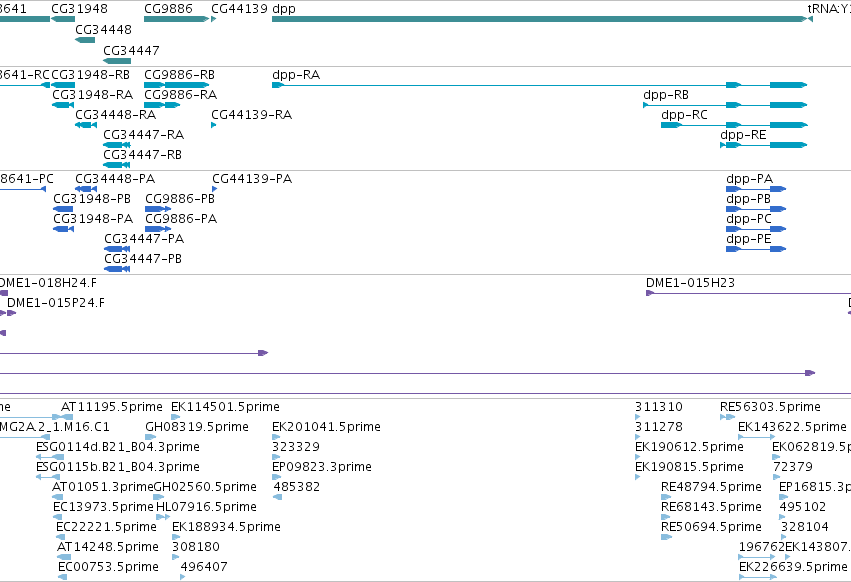Click the CG31948-RB transcript label
851x582 pixels.
(90, 74)
